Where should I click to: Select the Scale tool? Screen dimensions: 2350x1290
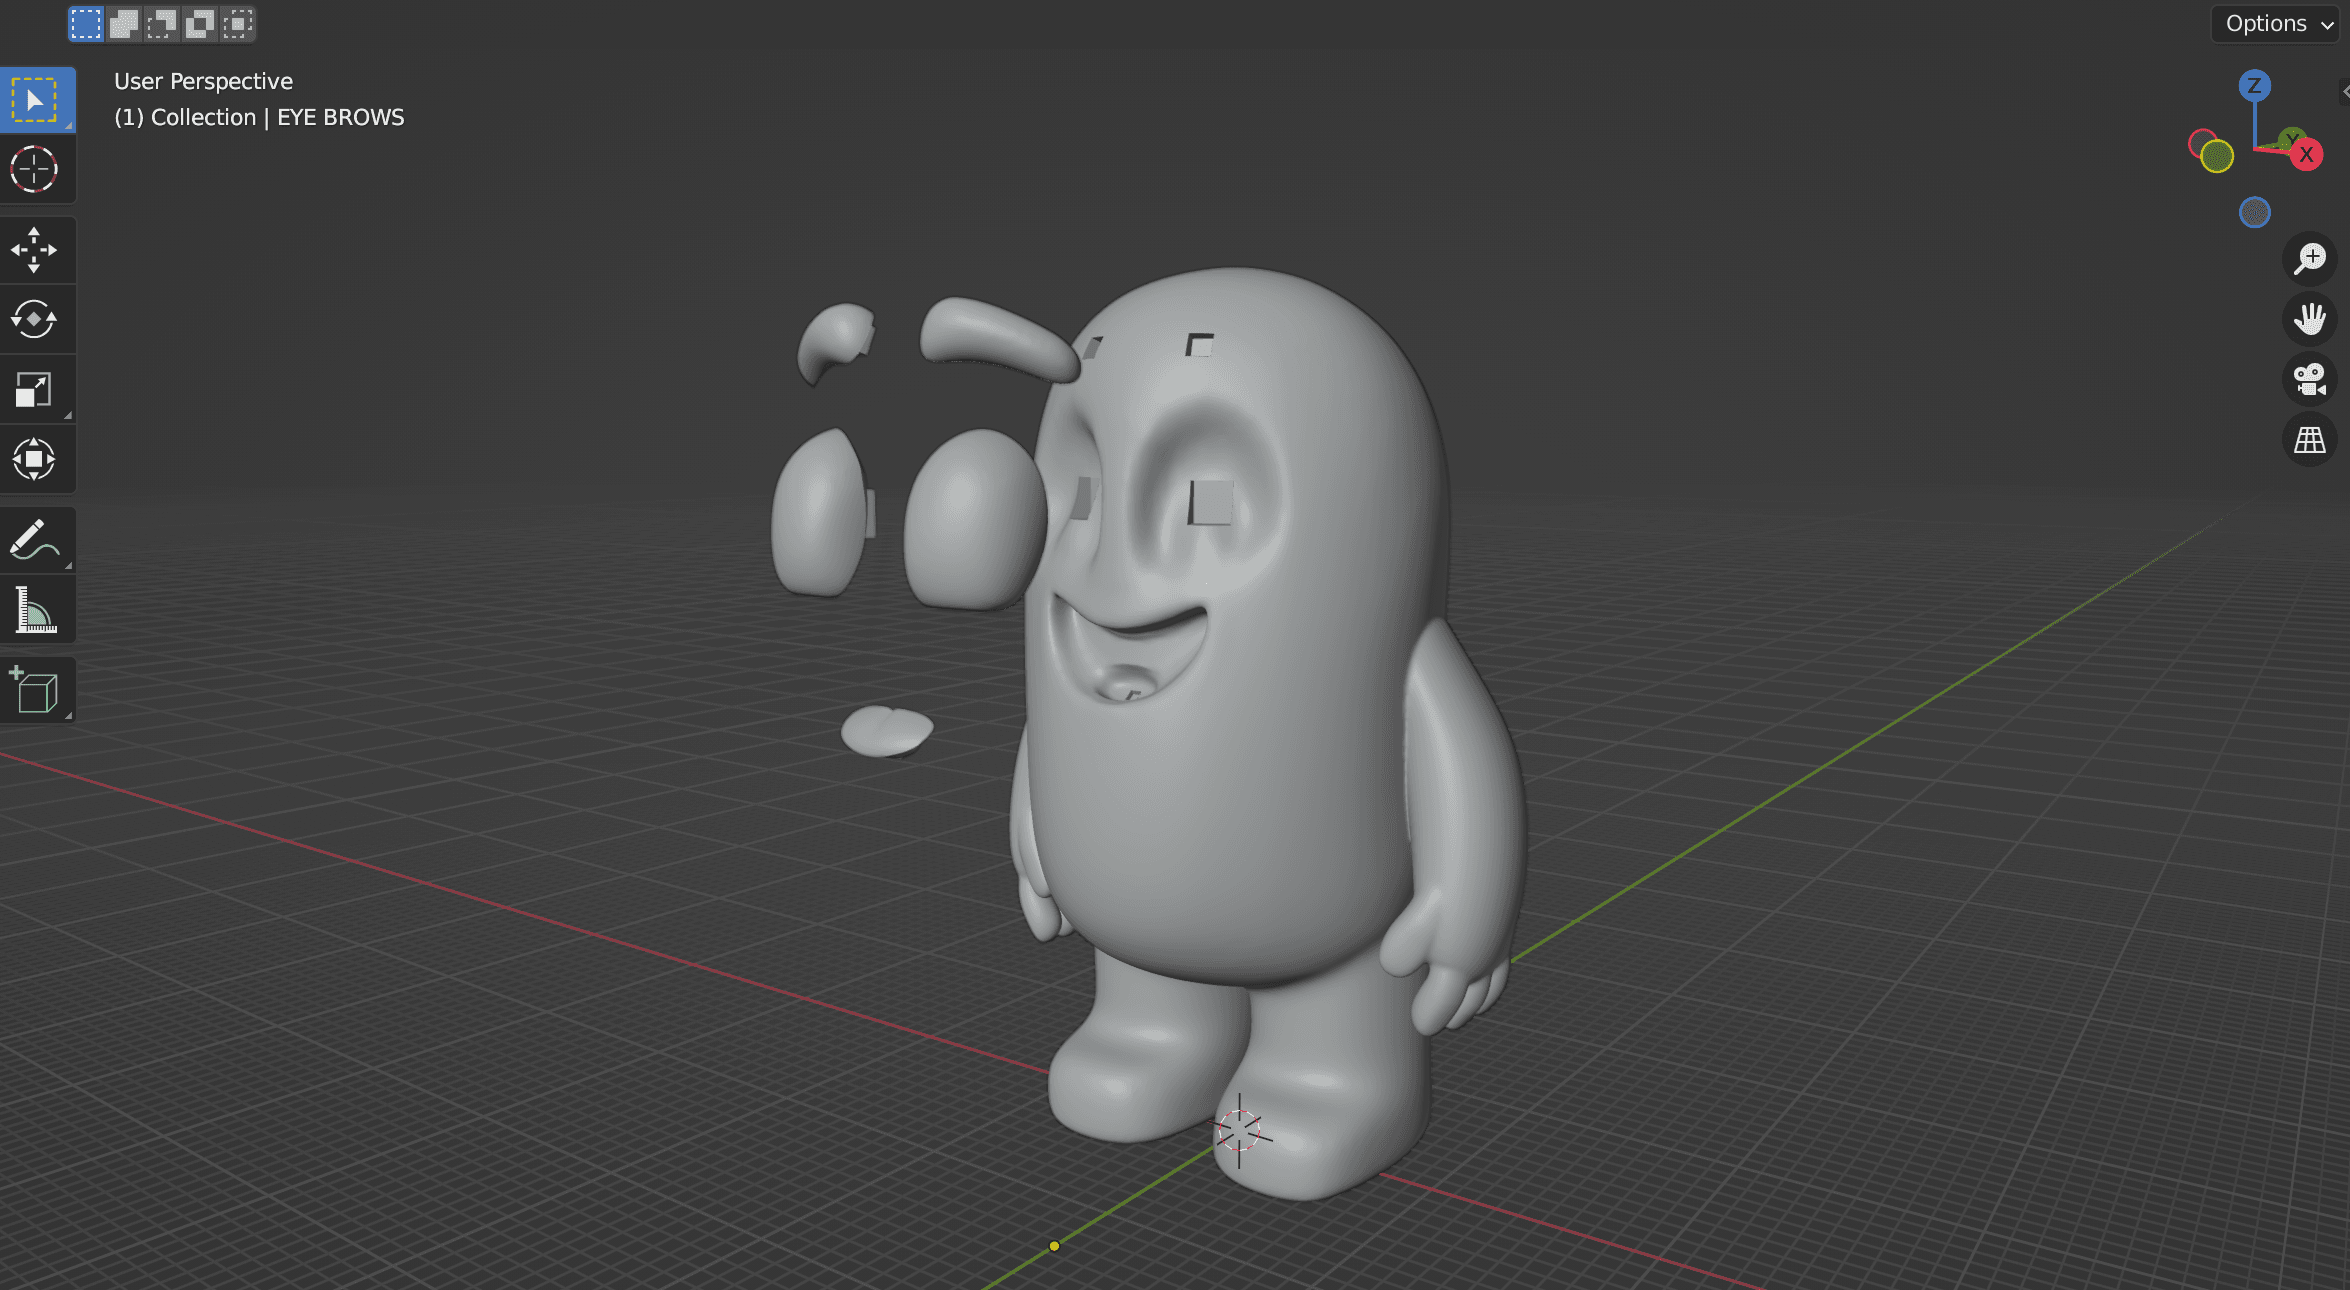pyautogui.click(x=35, y=390)
